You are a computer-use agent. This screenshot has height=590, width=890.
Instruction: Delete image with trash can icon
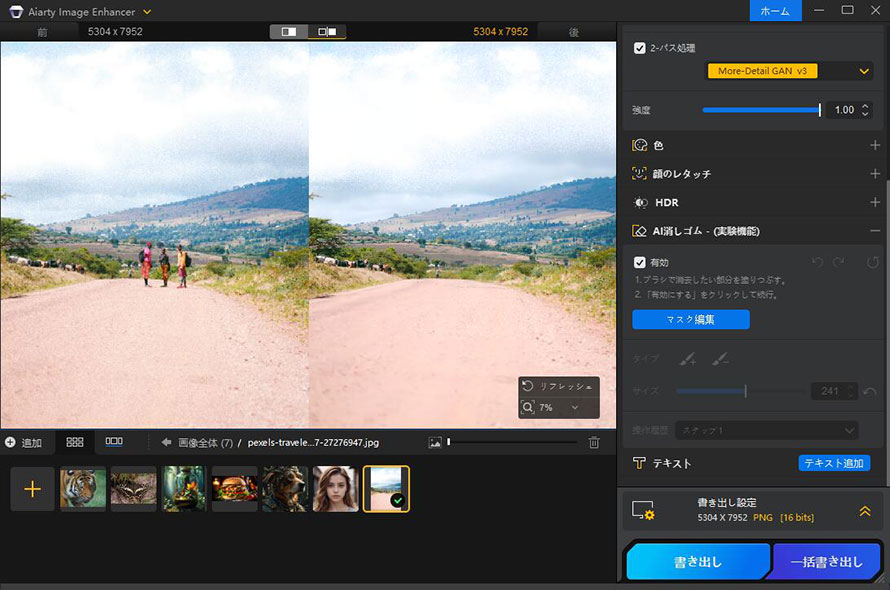[594, 442]
